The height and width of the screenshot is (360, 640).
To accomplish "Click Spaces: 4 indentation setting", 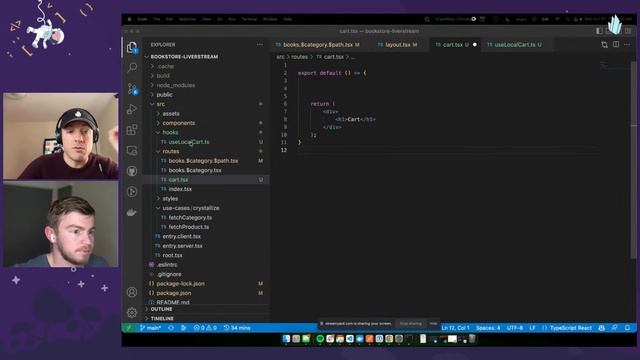I will 488,328.
